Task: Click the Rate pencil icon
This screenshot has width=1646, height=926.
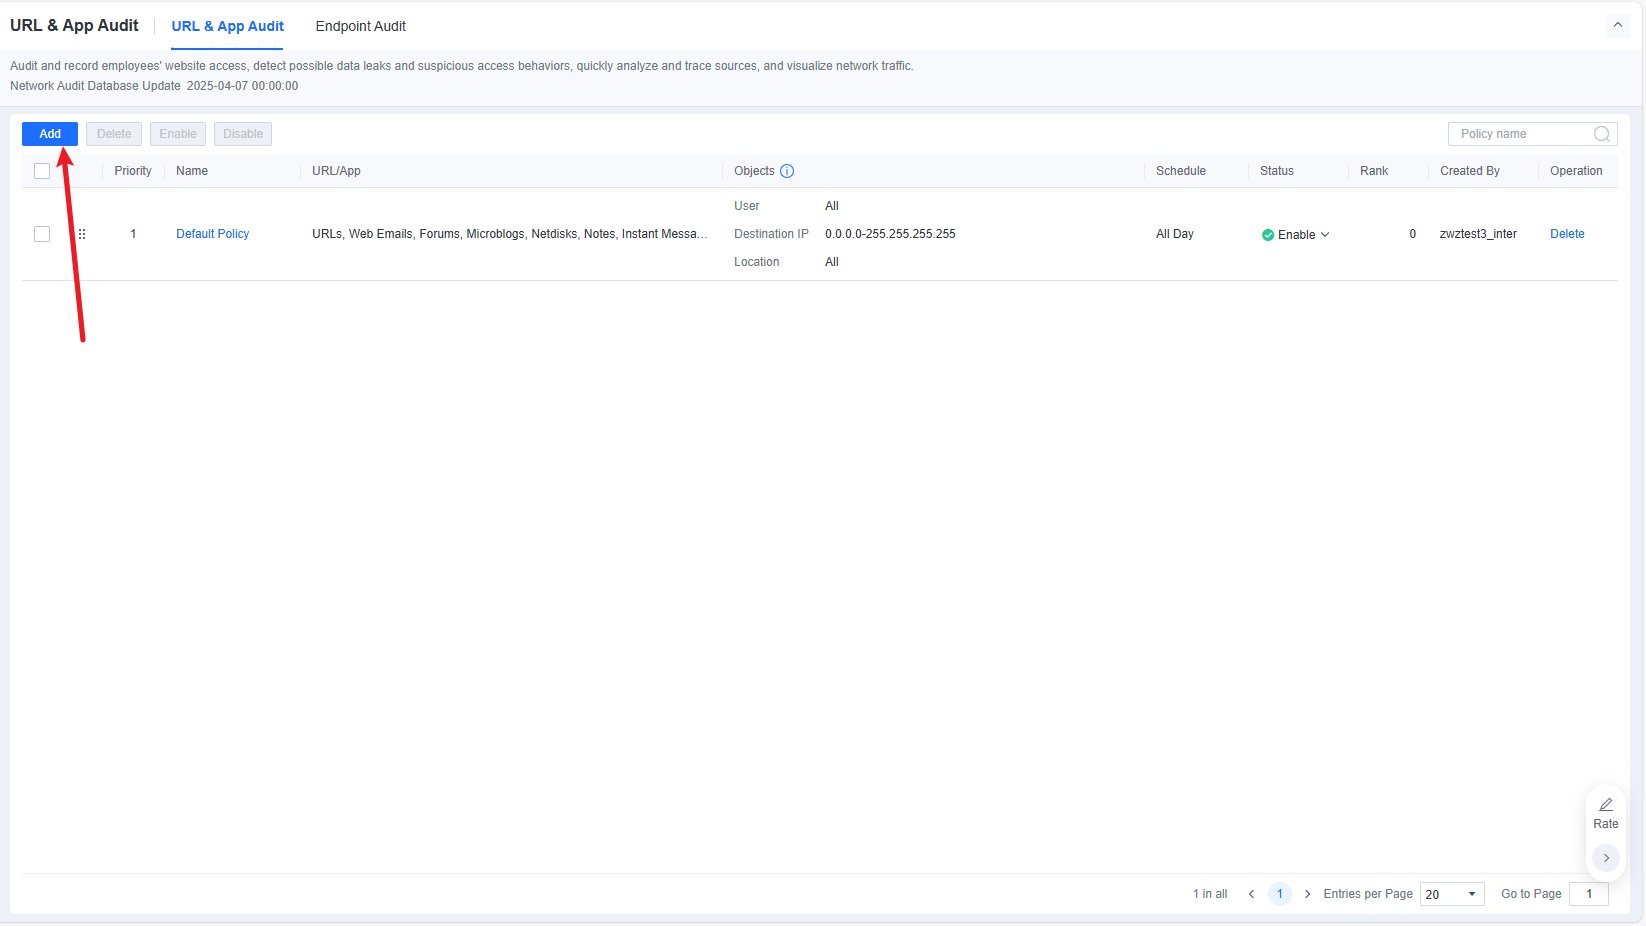Action: point(1606,805)
